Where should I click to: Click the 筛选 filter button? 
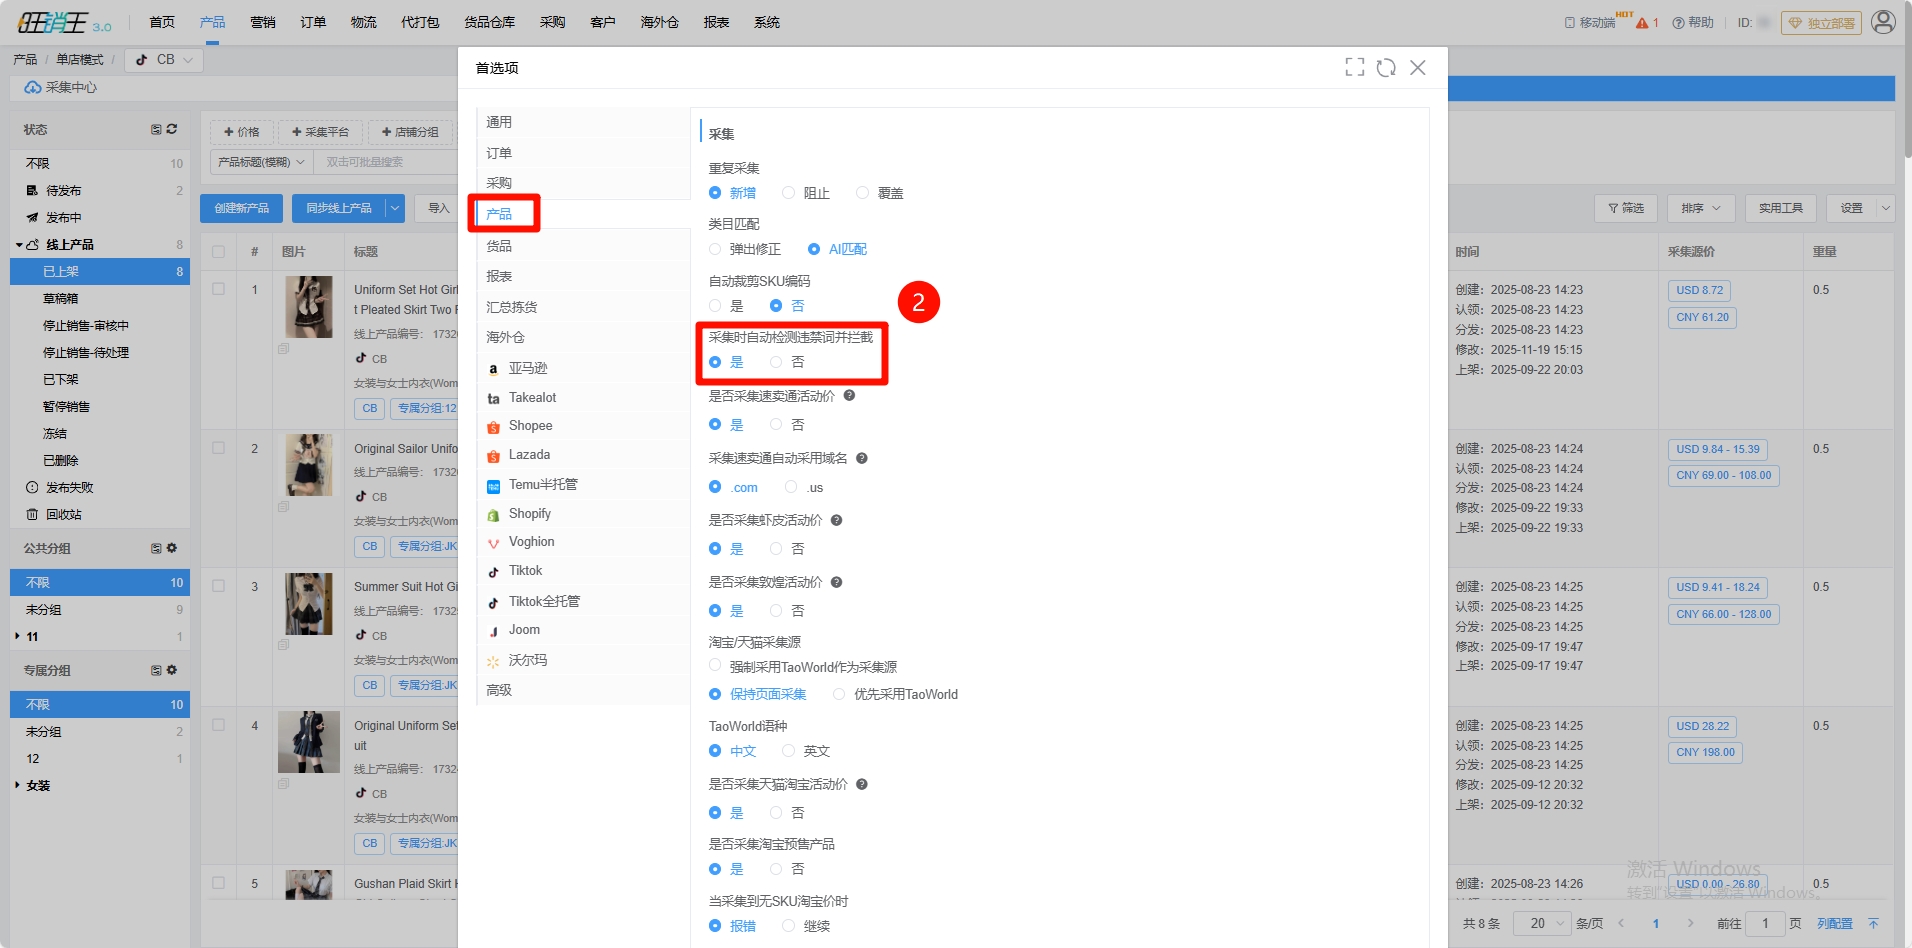click(x=1626, y=208)
